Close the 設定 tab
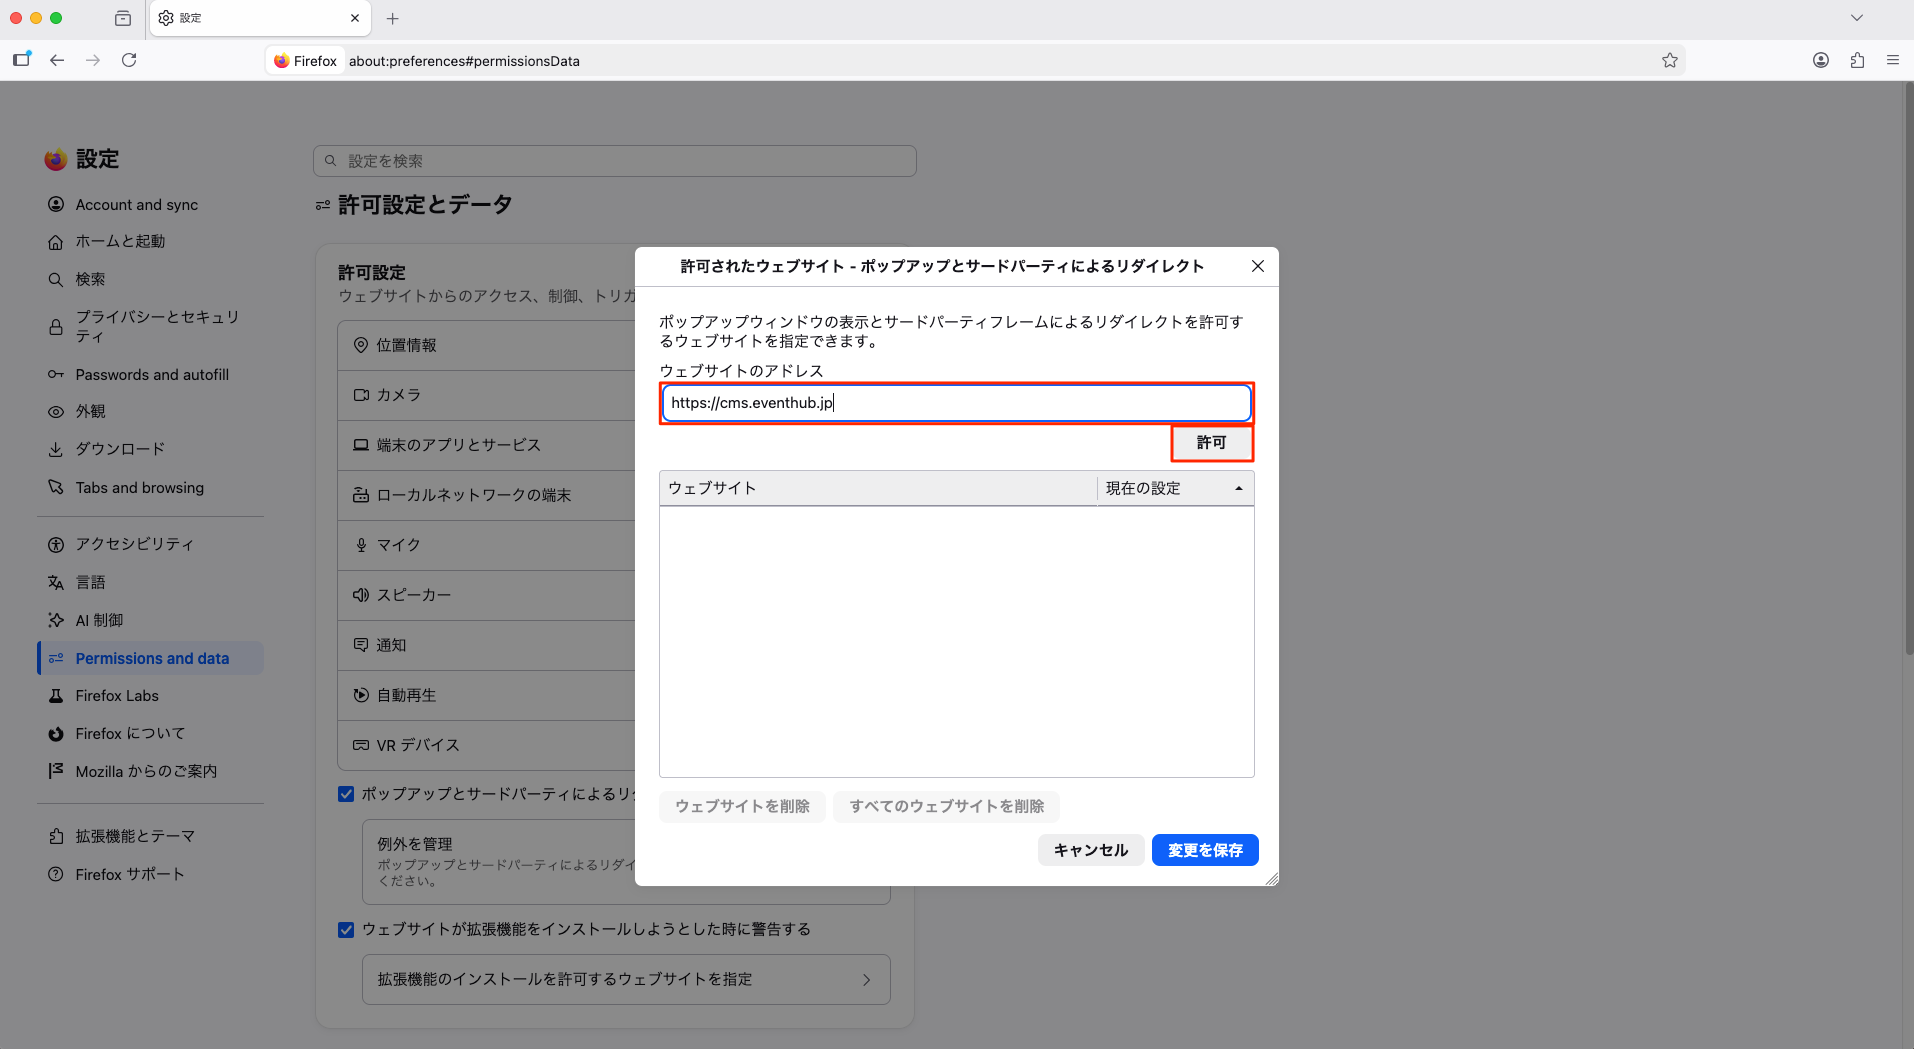 355,18
